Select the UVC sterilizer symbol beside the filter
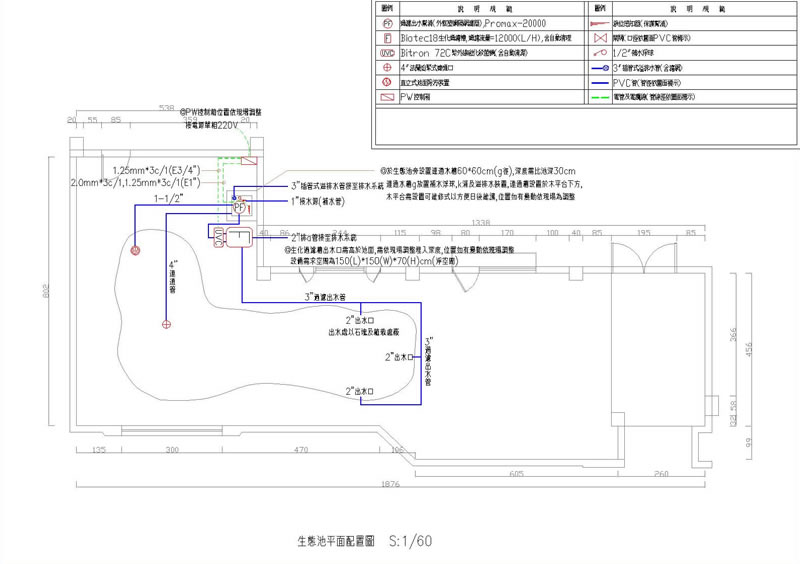The height and width of the screenshot is (564, 800). [218, 238]
